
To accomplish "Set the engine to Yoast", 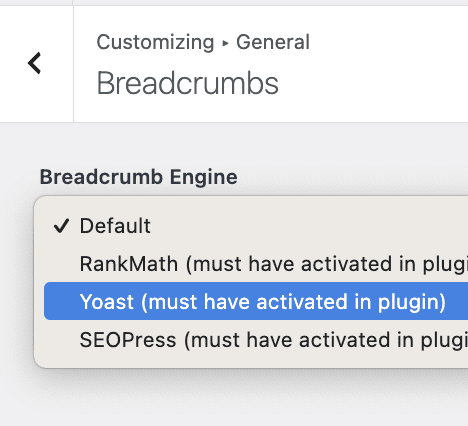I will click(x=256, y=301).
